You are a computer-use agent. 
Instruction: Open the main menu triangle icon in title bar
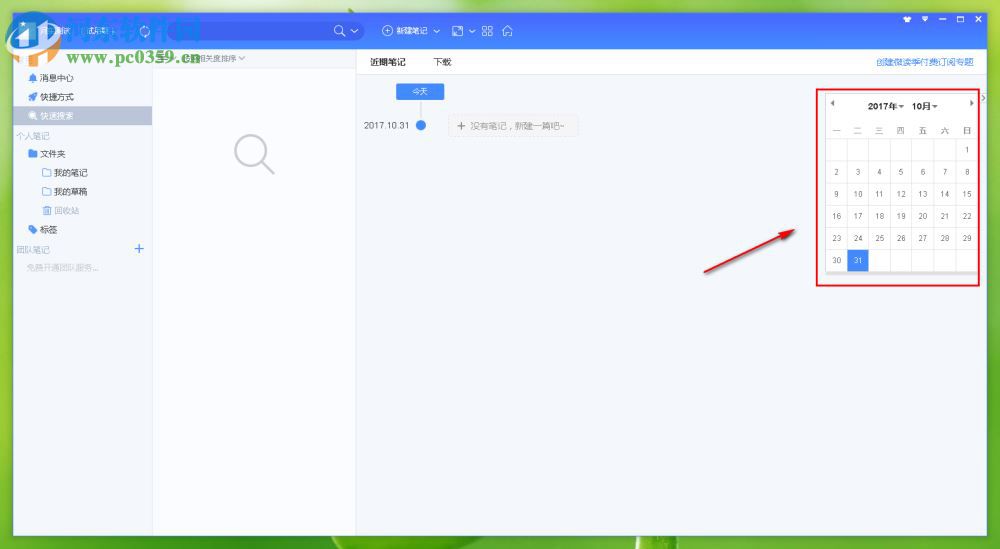[x=925, y=19]
